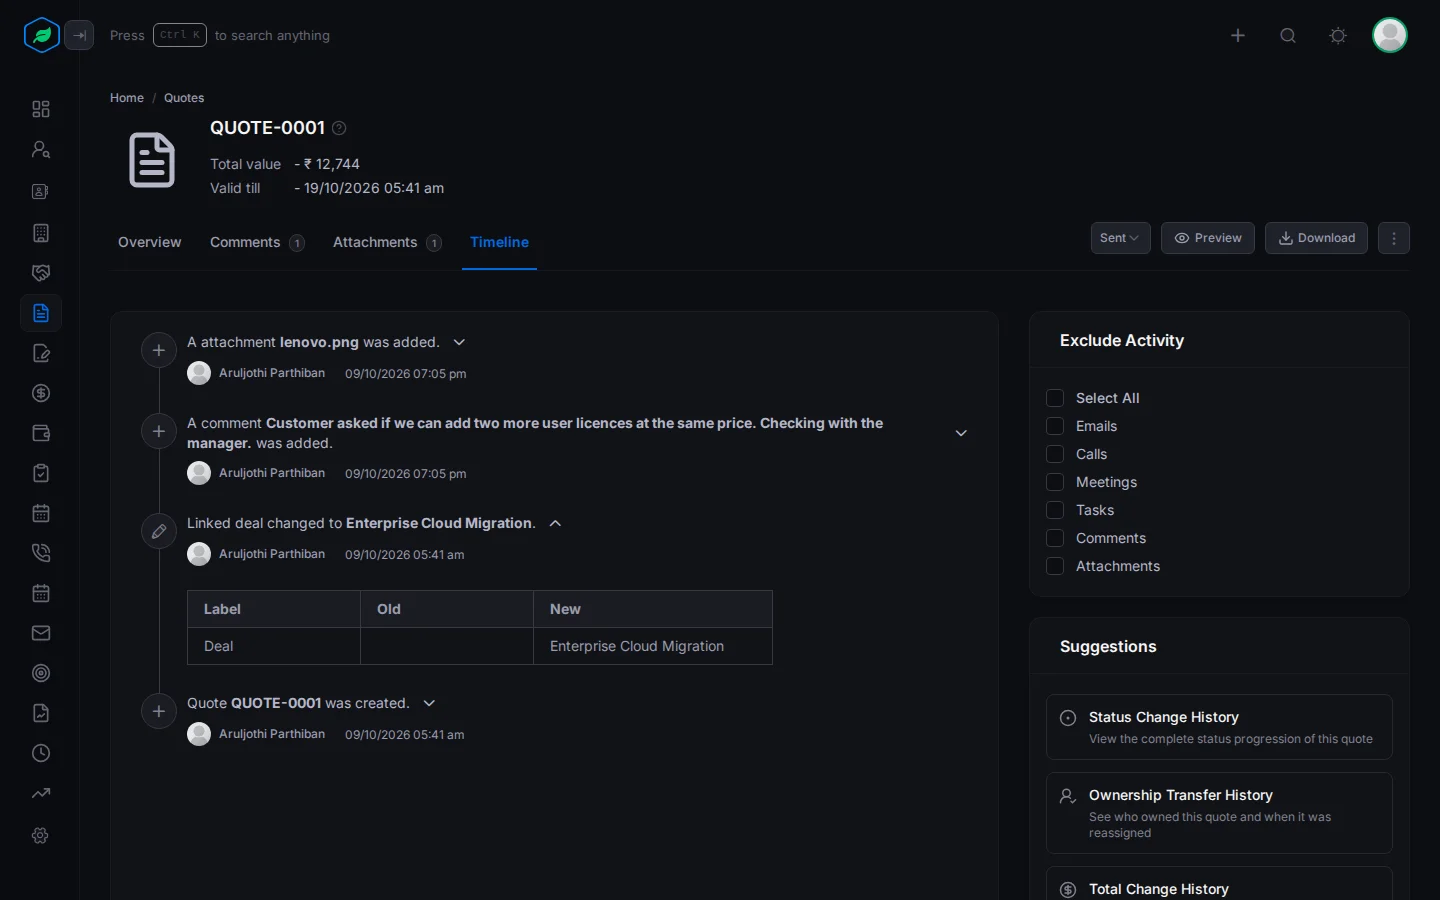This screenshot has width=1440, height=900.
Task: Click the Preview button
Action: click(x=1208, y=238)
